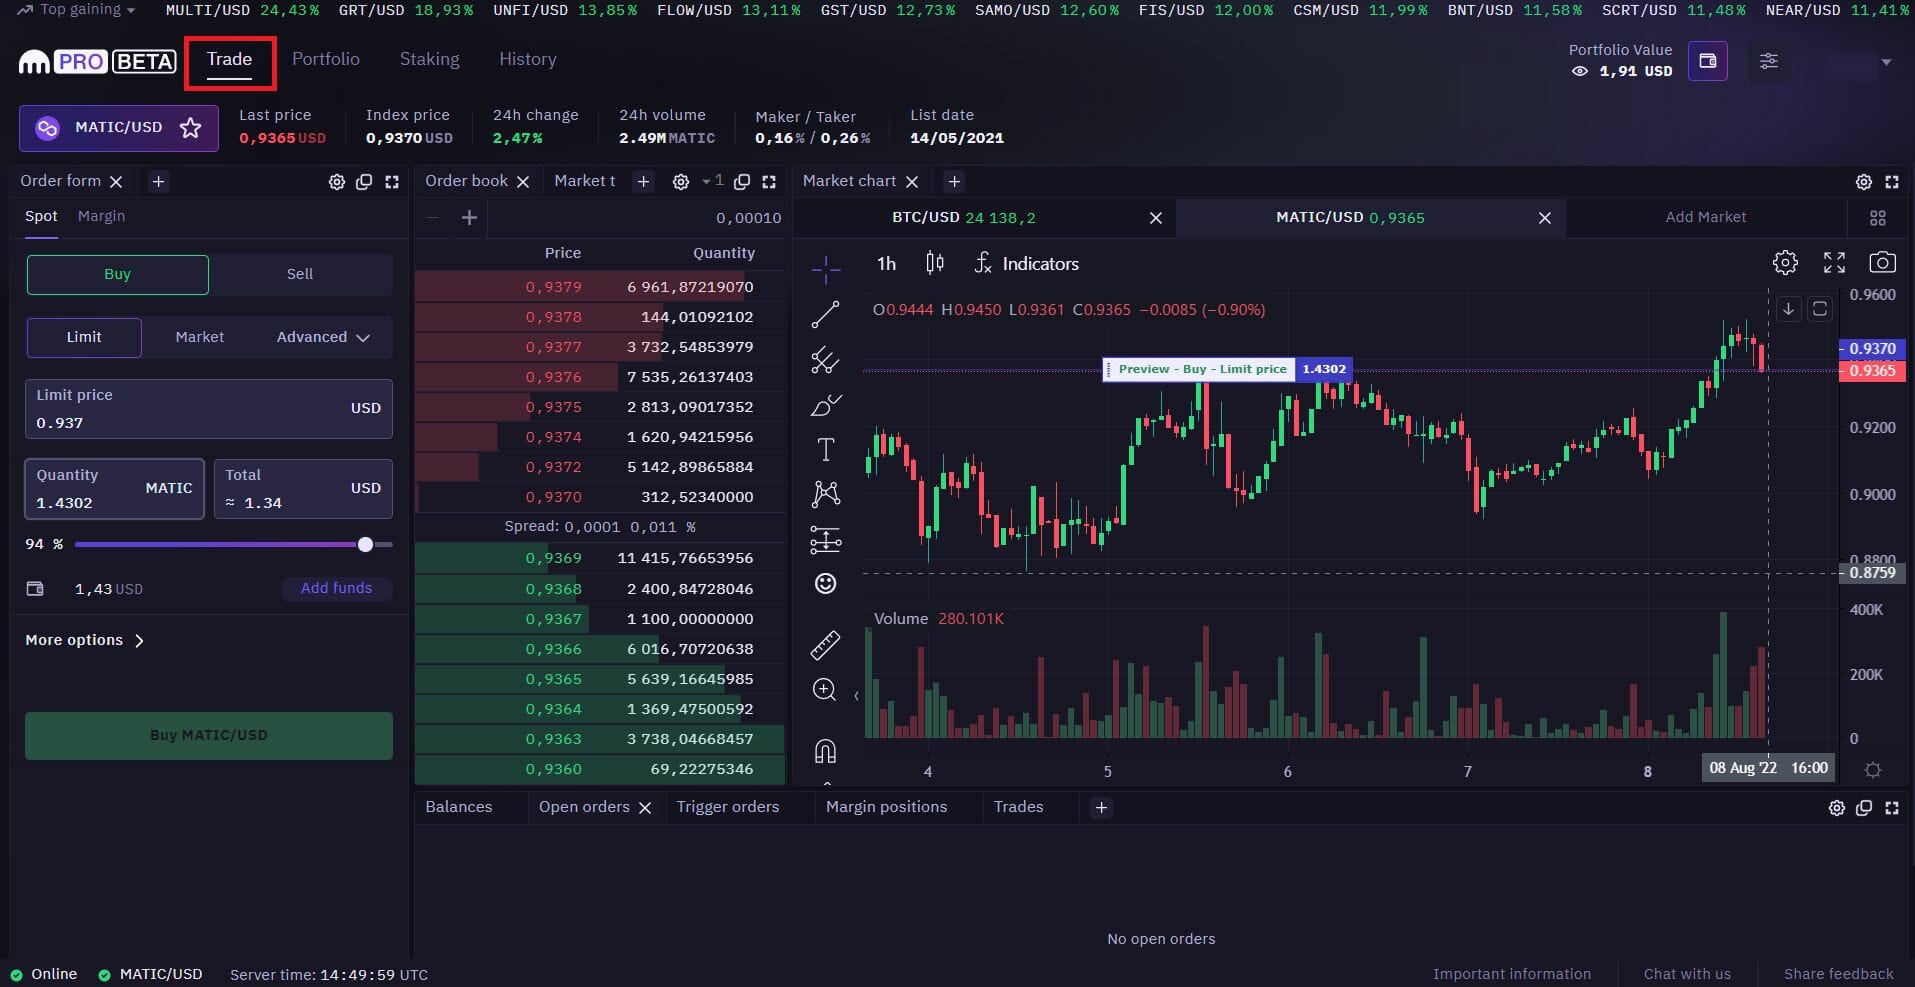
Task: Select the forecasting/position tool
Action: (825, 540)
